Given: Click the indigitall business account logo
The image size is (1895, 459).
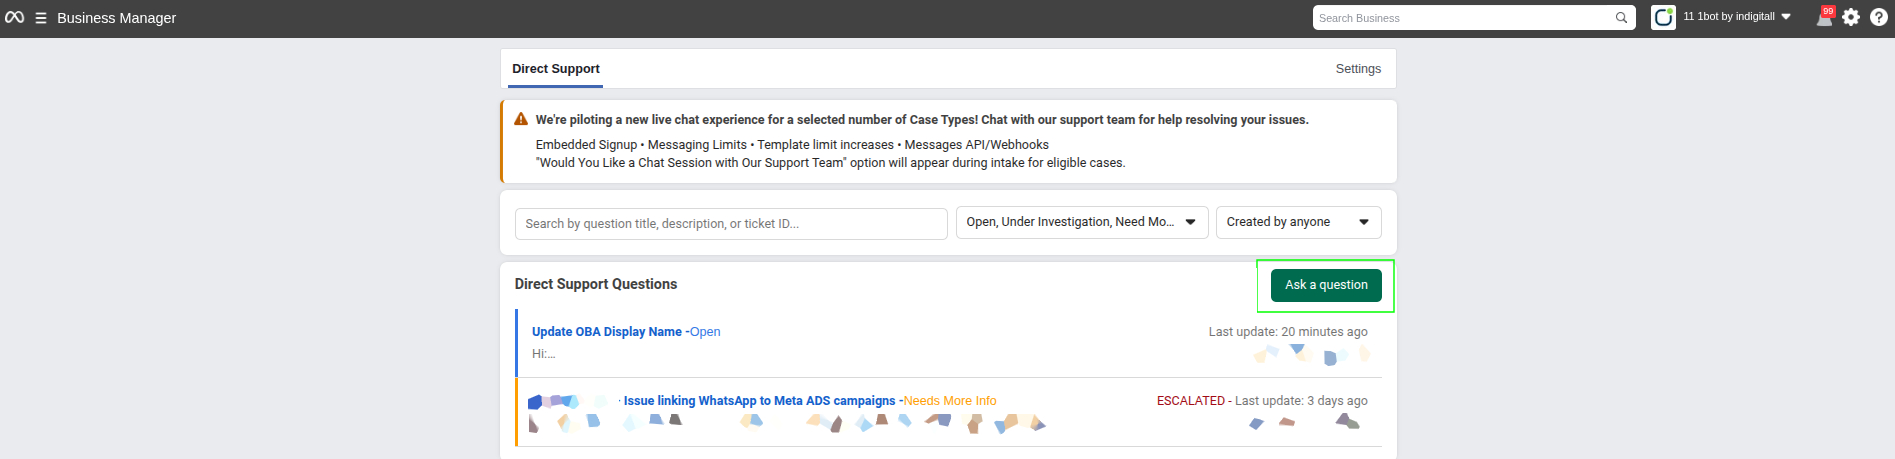Looking at the screenshot, I should pyautogui.click(x=1663, y=17).
